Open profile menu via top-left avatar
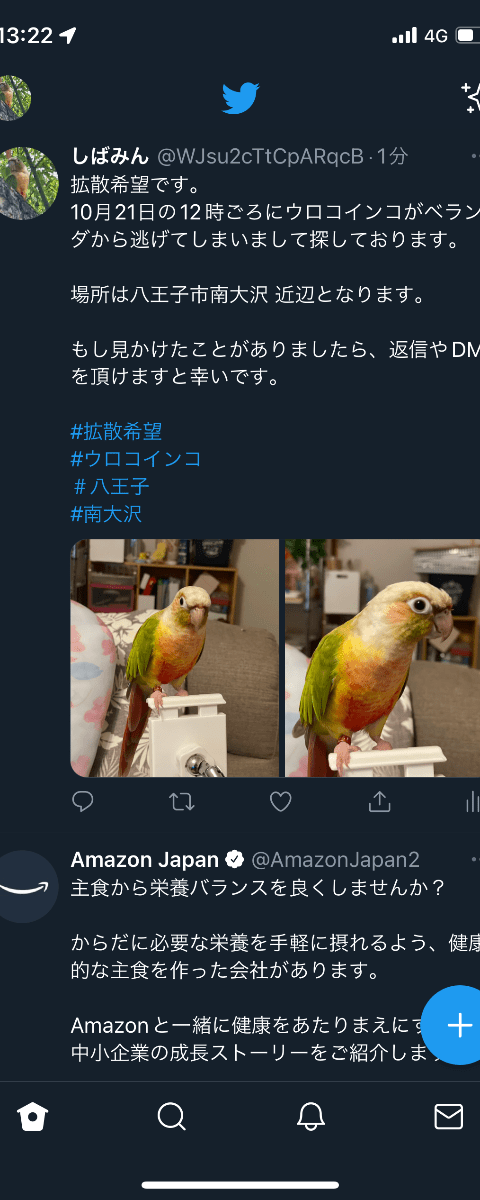Image resolution: width=480 pixels, height=1200 pixels. [13, 98]
